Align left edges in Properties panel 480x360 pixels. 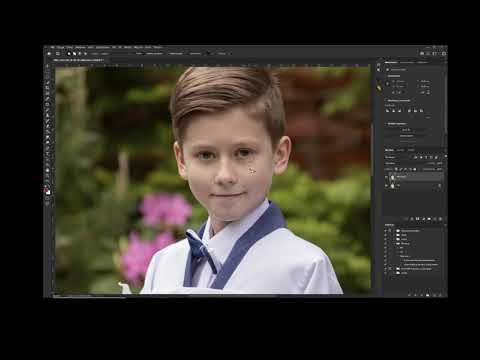(387, 110)
